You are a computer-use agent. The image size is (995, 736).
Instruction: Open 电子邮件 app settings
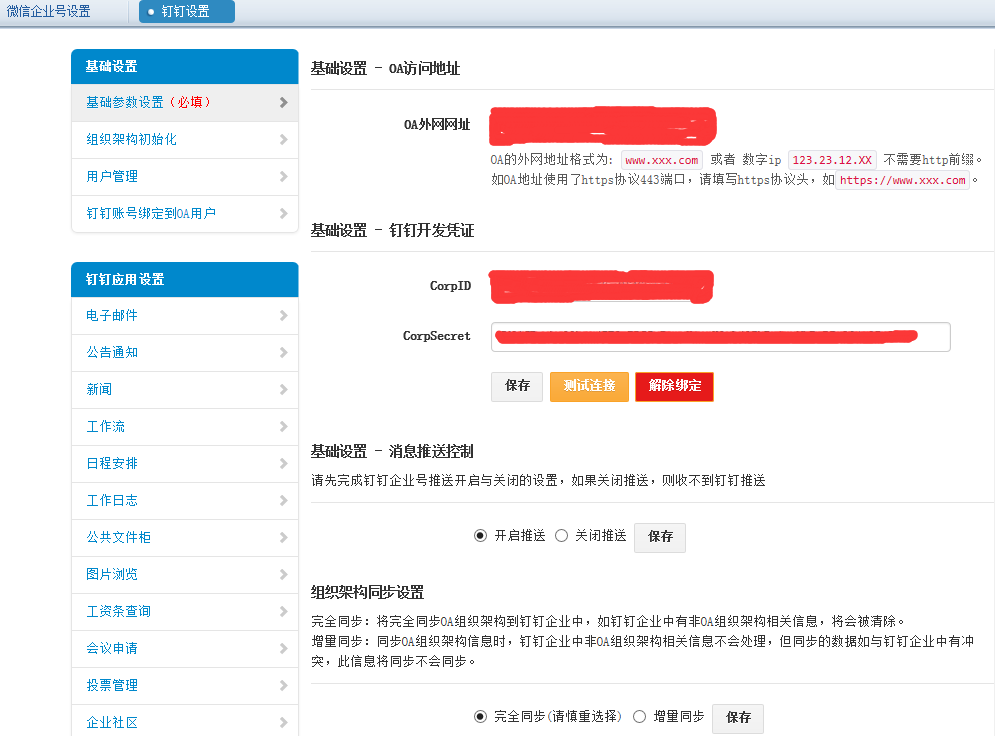click(x=185, y=315)
